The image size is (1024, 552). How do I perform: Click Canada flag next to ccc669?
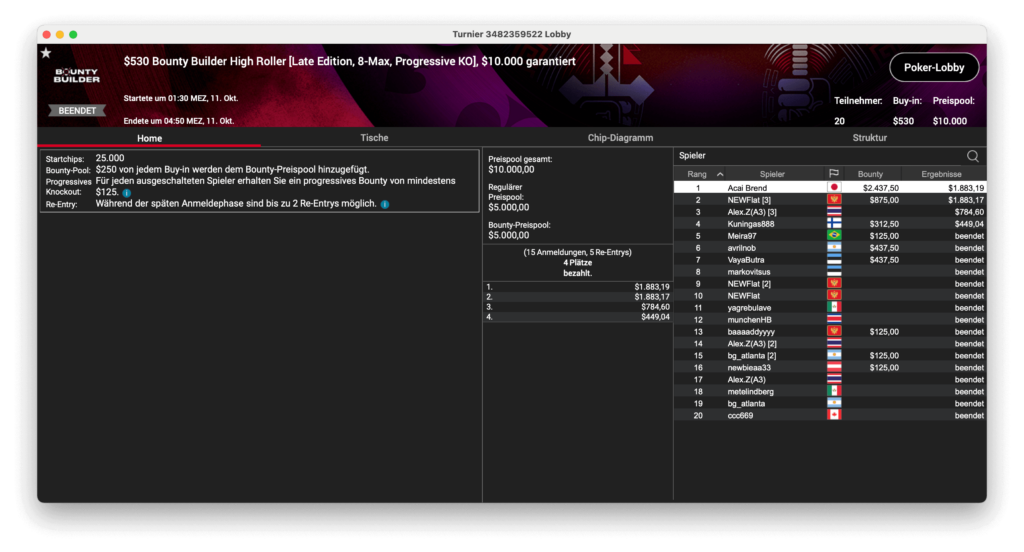tap(833, 415)
